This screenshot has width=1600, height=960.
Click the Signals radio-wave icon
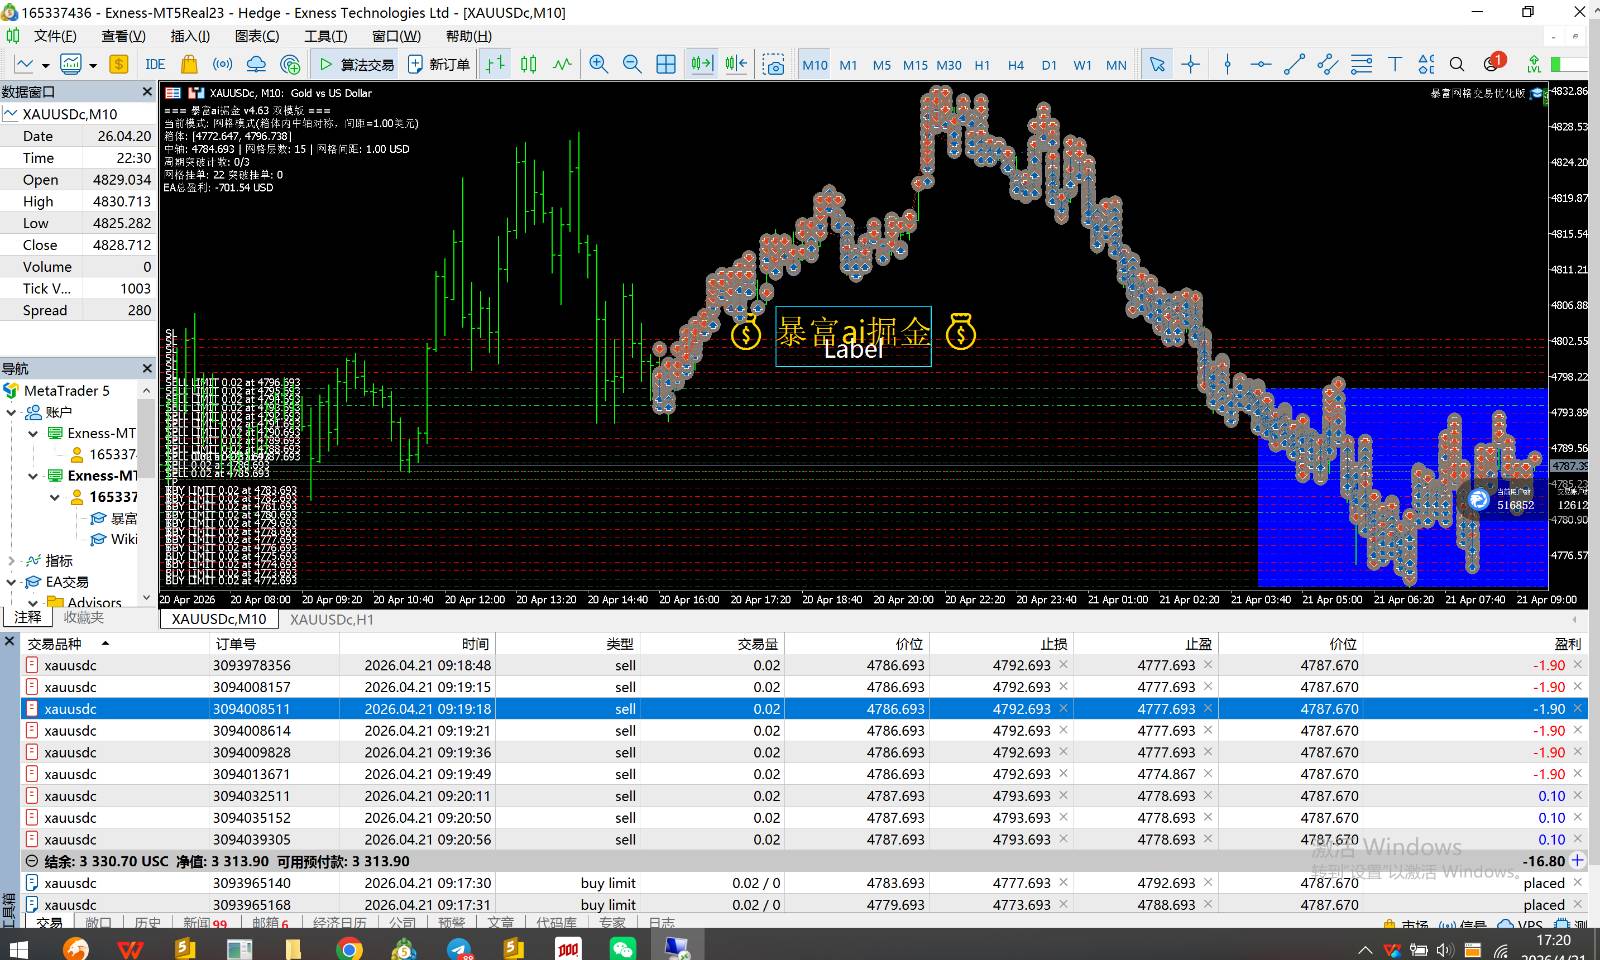(222, 64)
